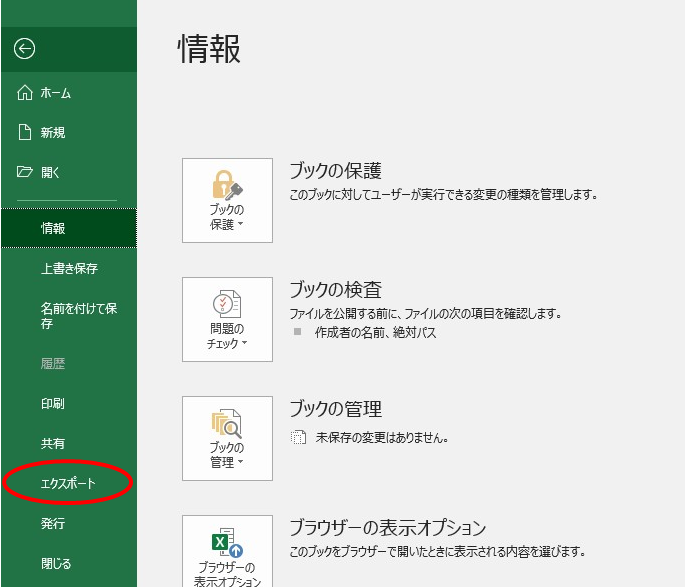The width and height of the screenshot is (685, 587).
Task: Expand the ブックの保護 dropdown button
Action: pos(227,200)
